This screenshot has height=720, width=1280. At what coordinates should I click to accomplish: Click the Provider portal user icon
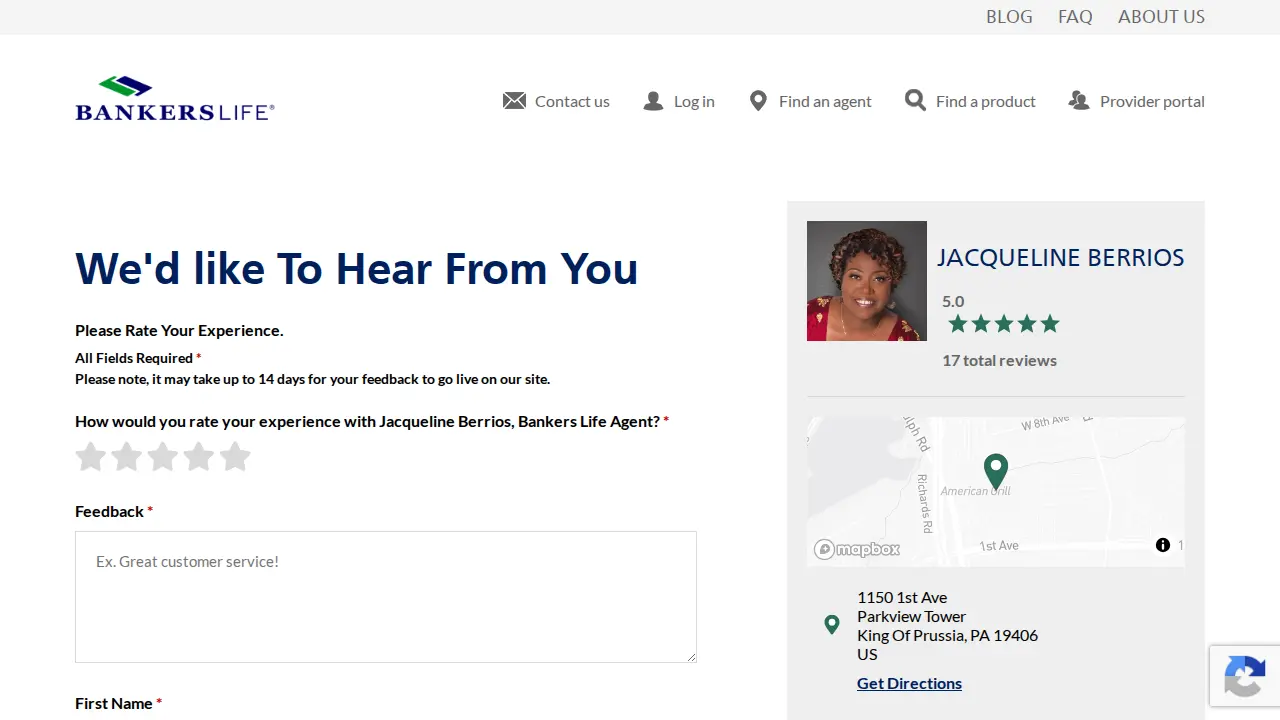[1079, 101]
